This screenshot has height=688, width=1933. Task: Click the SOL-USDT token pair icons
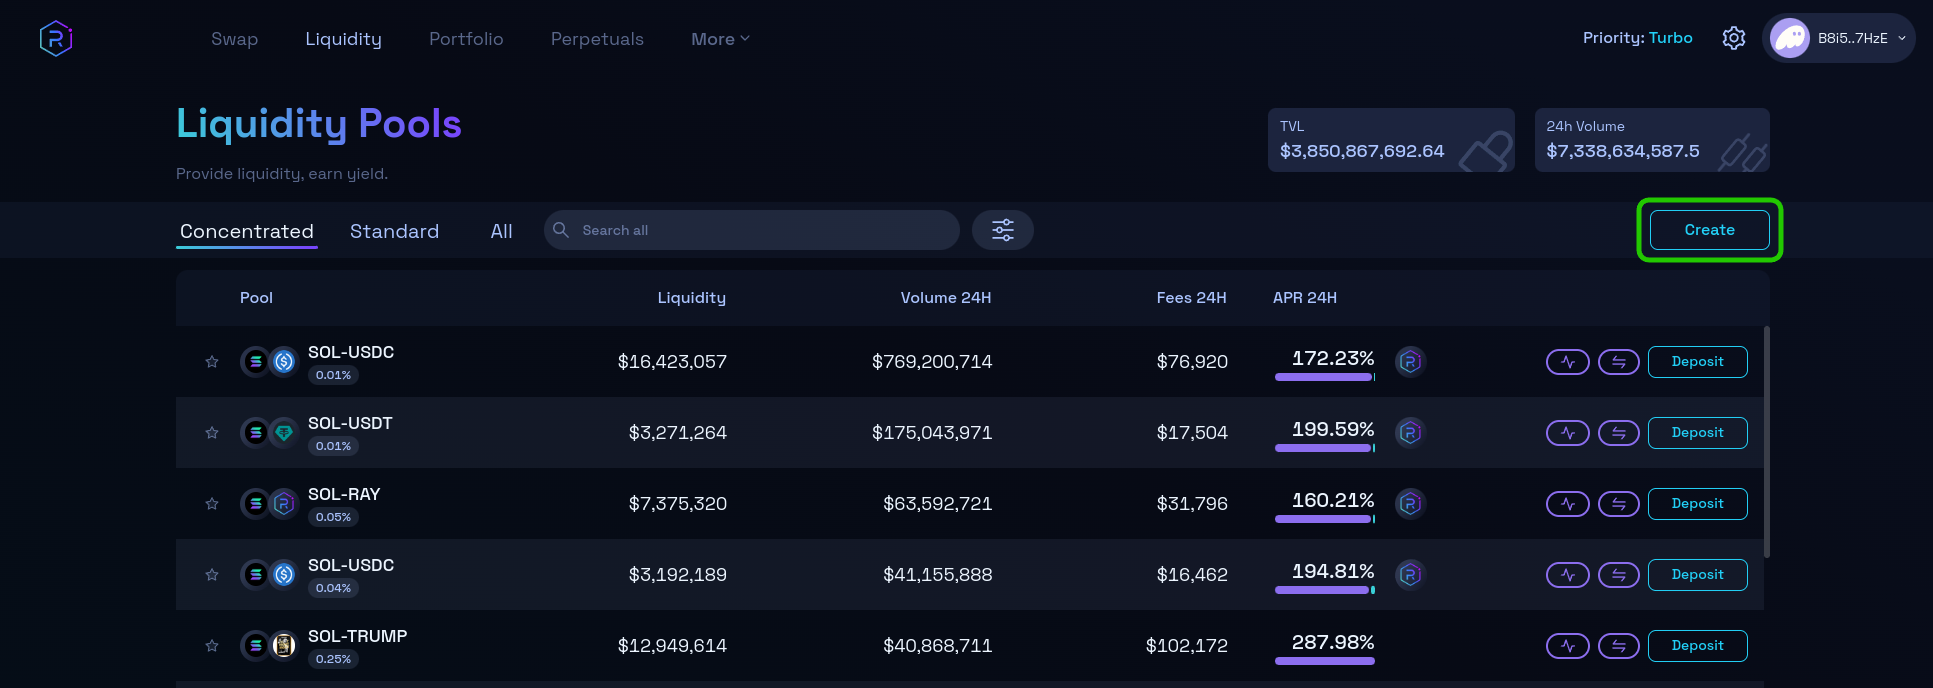270,433
